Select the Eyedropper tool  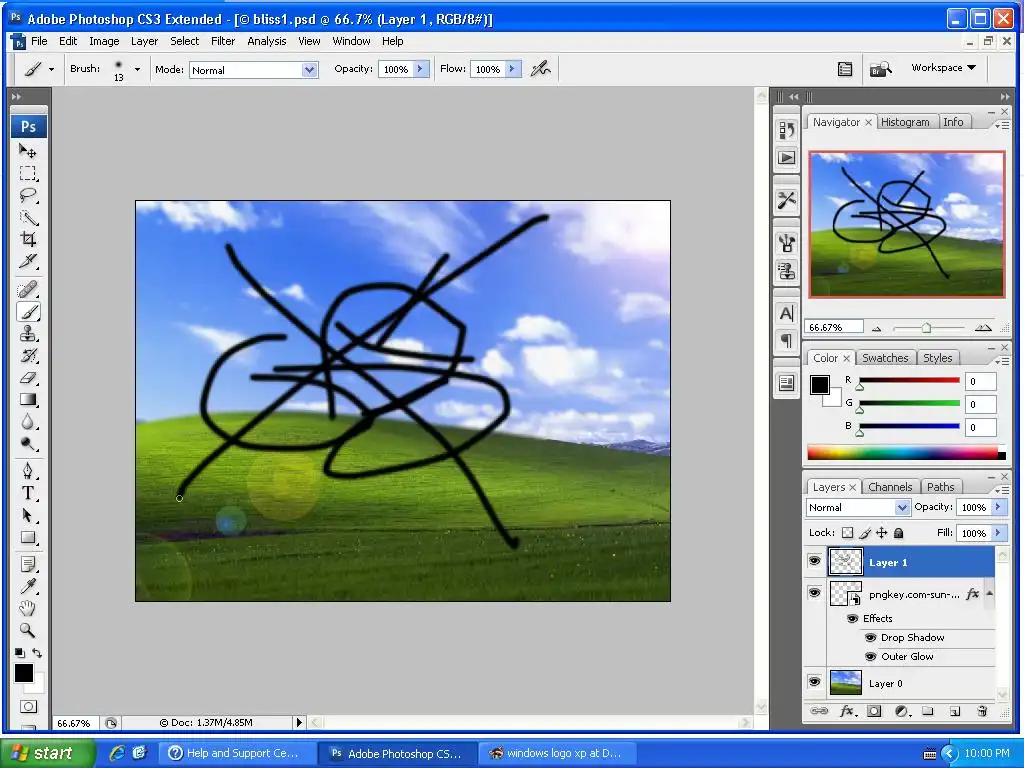point(27,586)
